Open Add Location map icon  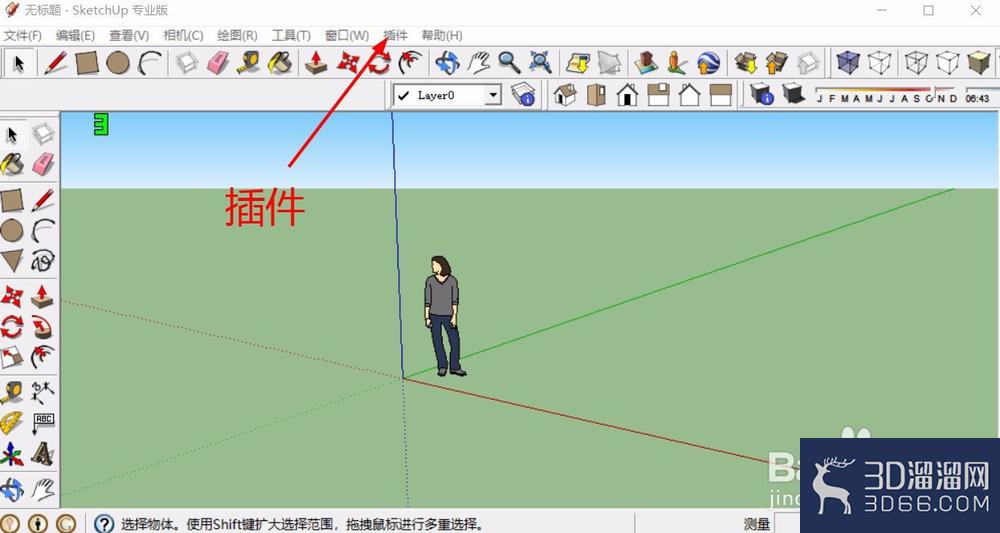pyautogui.click(x=578, y=62)
